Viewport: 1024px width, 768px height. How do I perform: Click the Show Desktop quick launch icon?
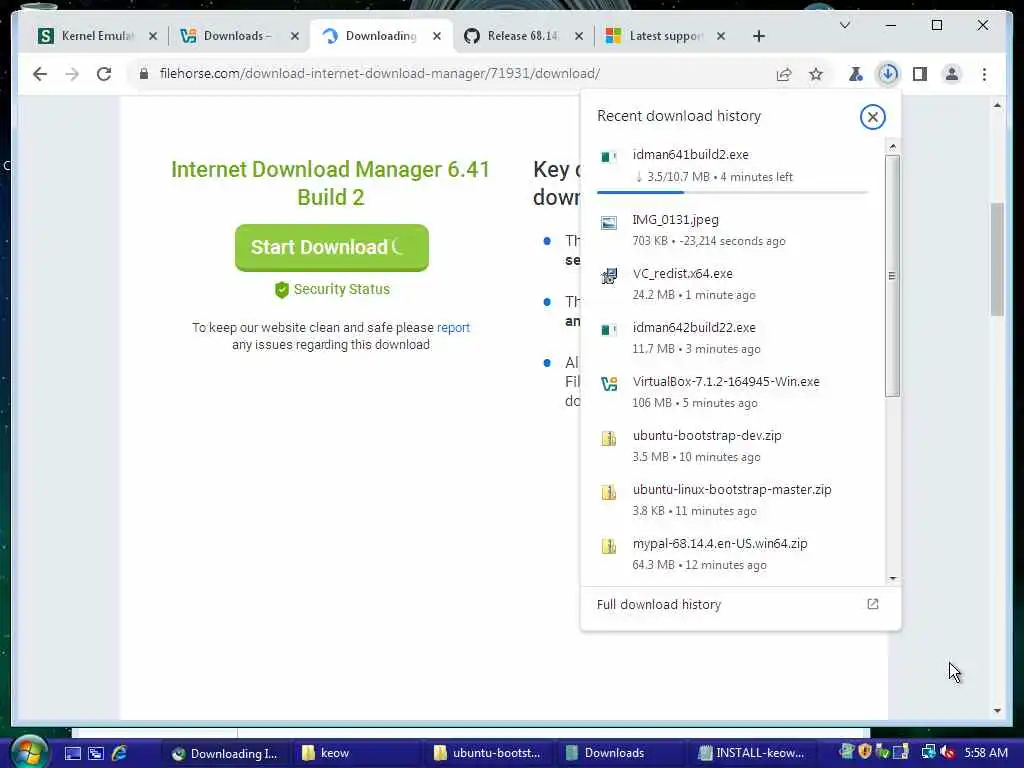(x=72, y=753)
